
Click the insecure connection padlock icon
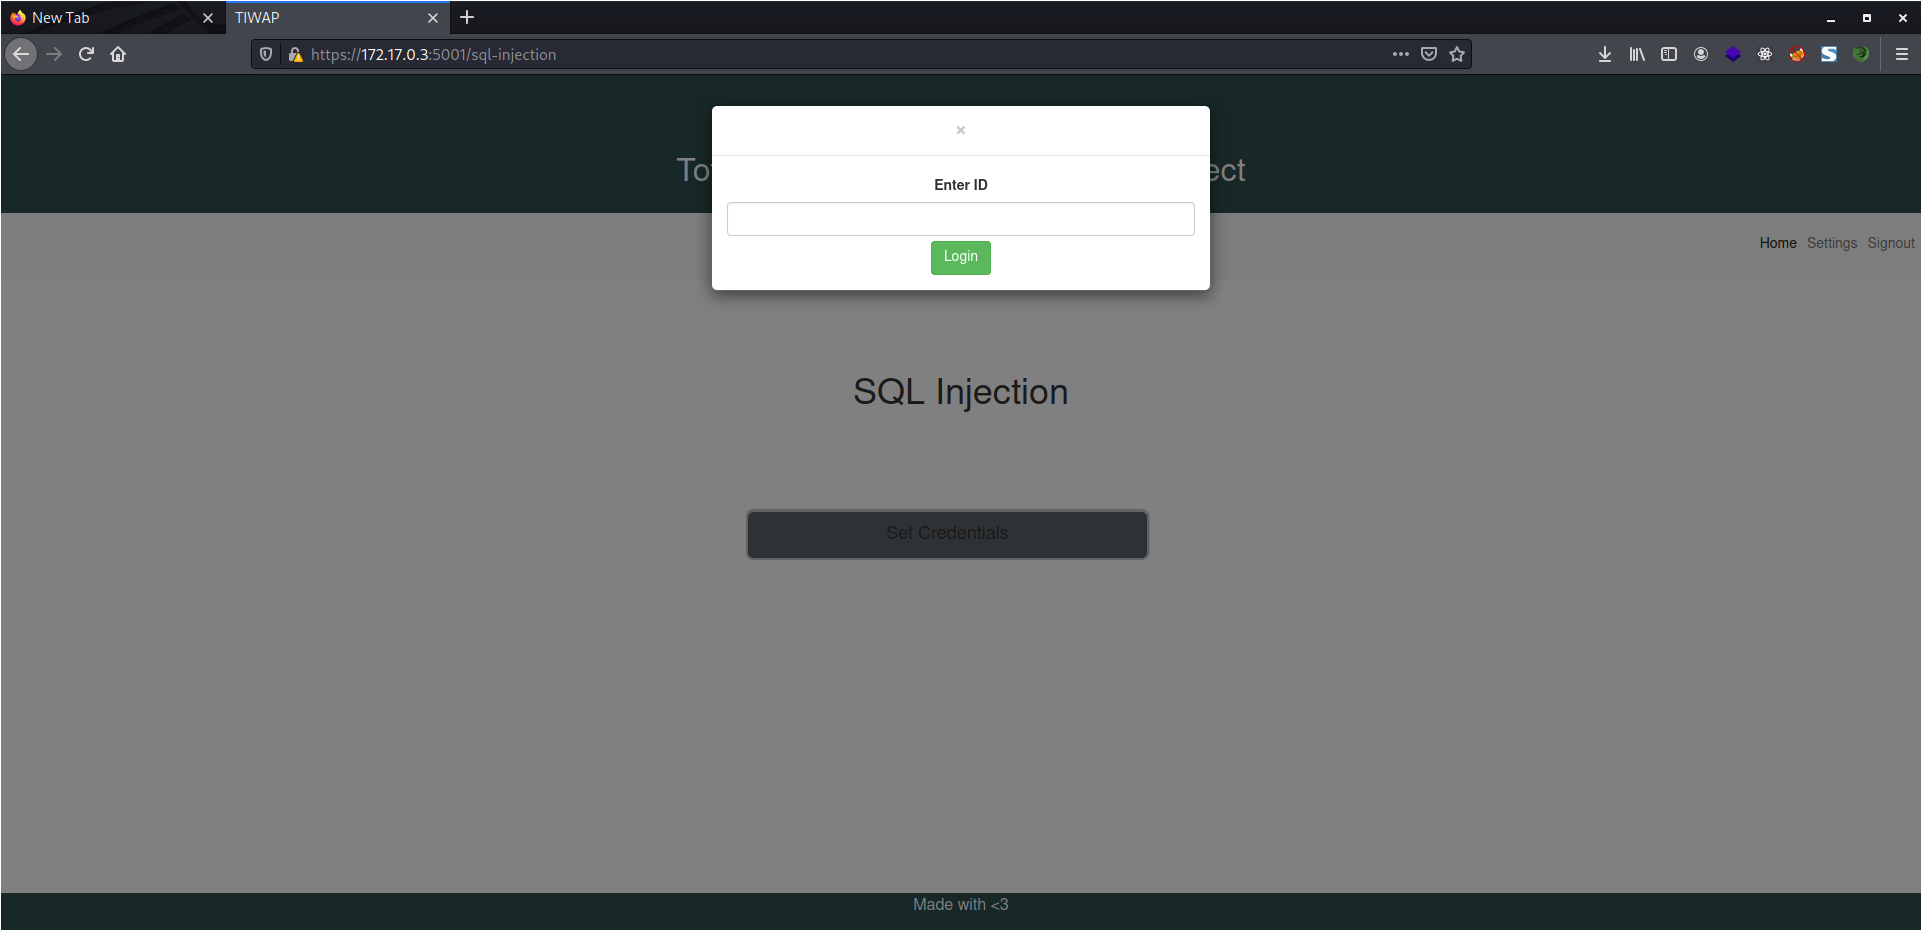click(x=295, y=55)
